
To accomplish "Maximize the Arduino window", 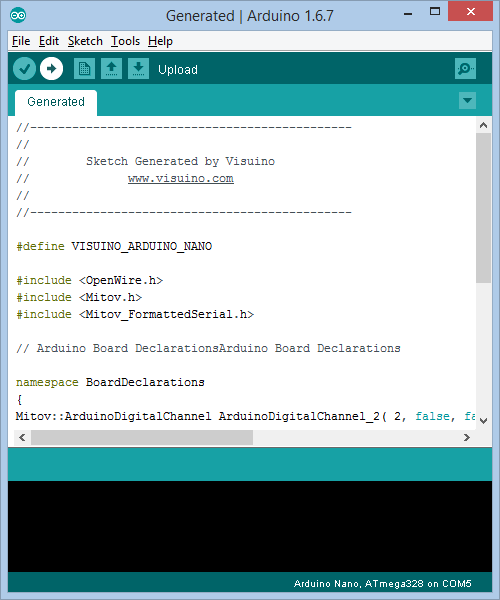I will 435,12.
